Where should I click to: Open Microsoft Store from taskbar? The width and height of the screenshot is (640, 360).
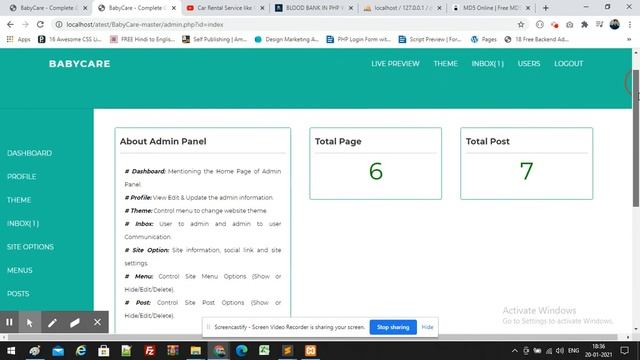(104, 351)
